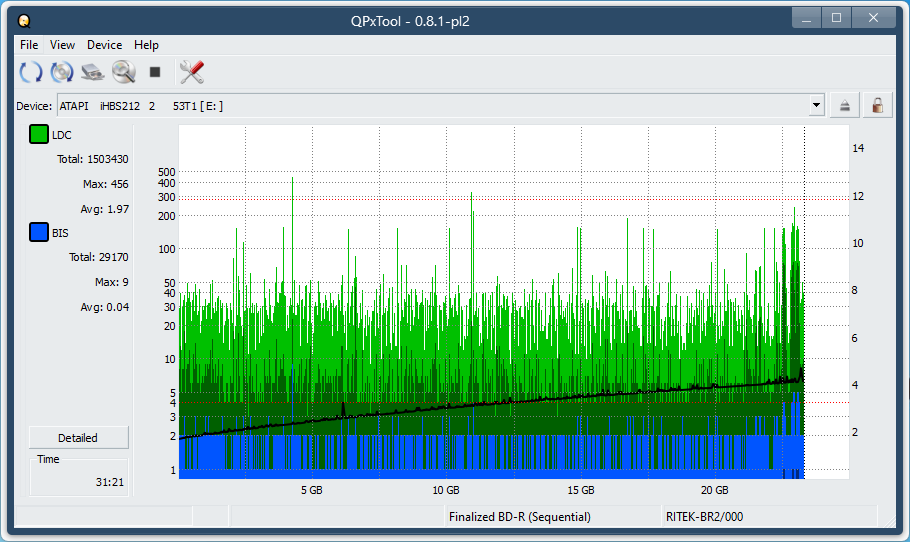
Task: Maximize the QPxTool window
Action: 836,19
